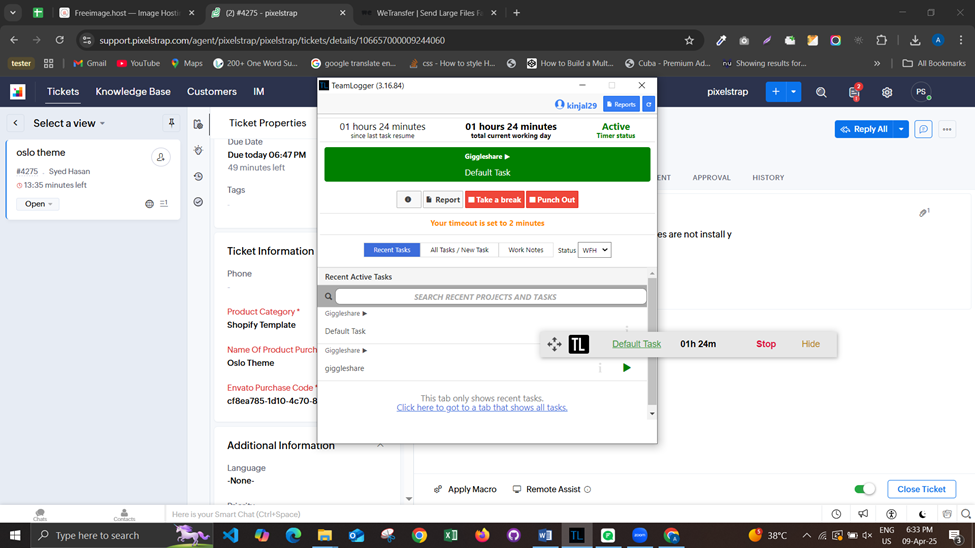Open PS profile avatar
Image resolution: width=975 pixels, height=548 pixels.
[921, 92]
